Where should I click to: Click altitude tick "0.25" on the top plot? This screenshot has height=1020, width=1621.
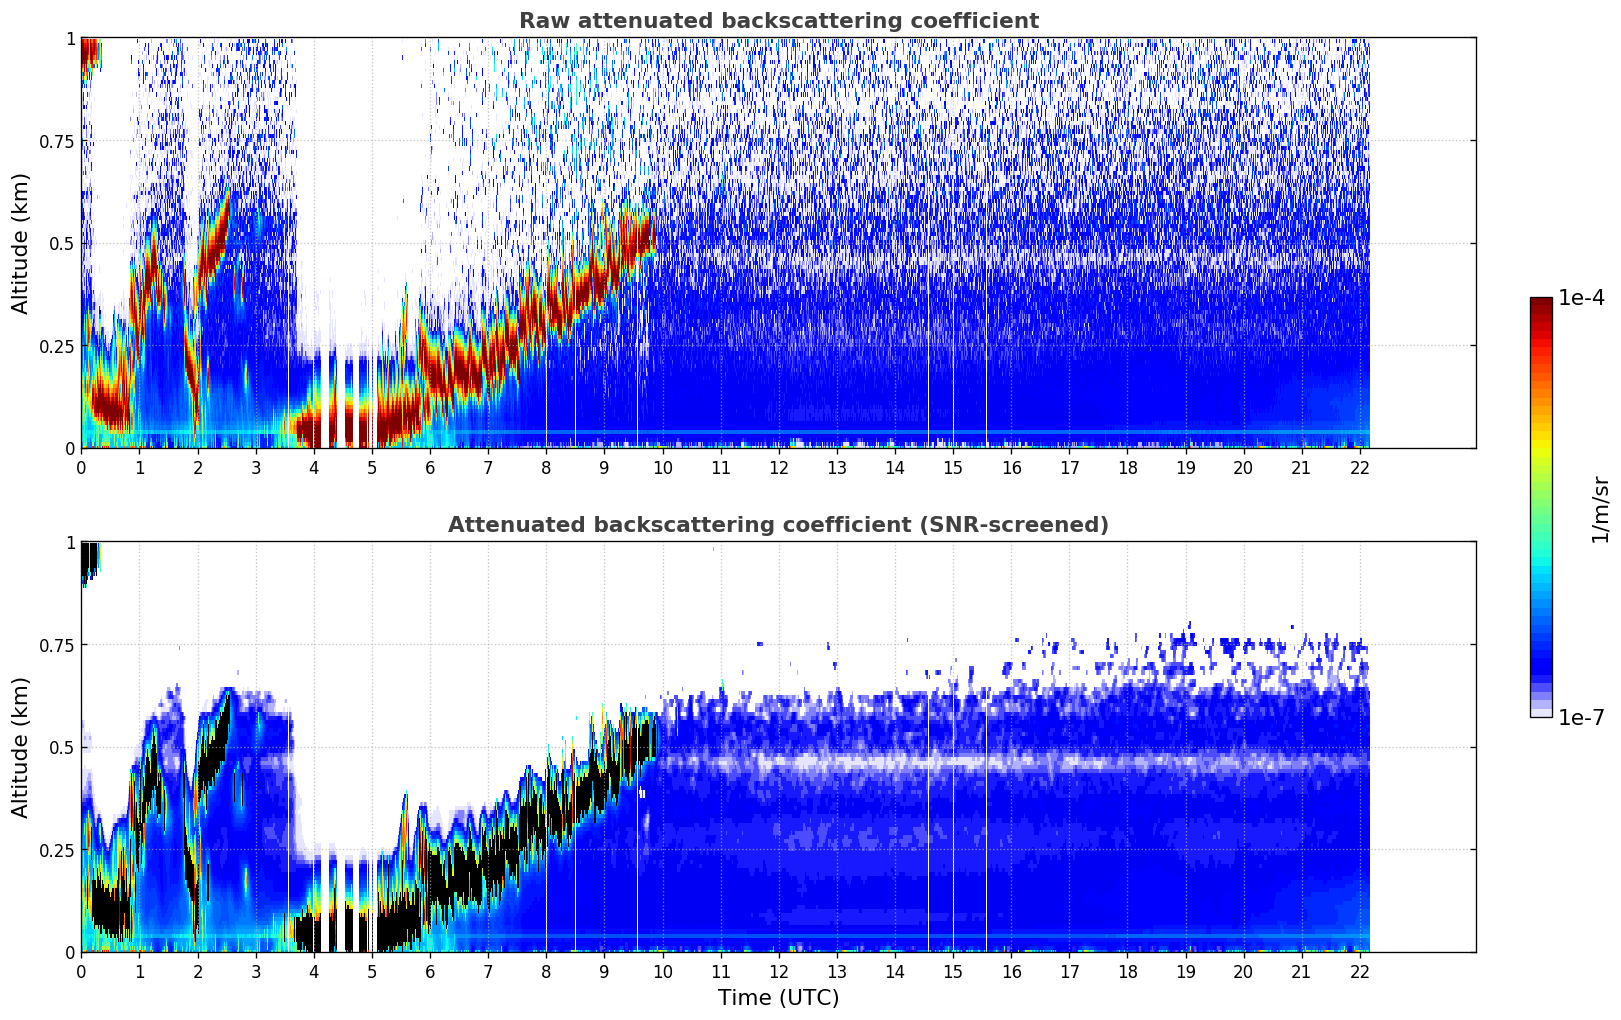57,346
